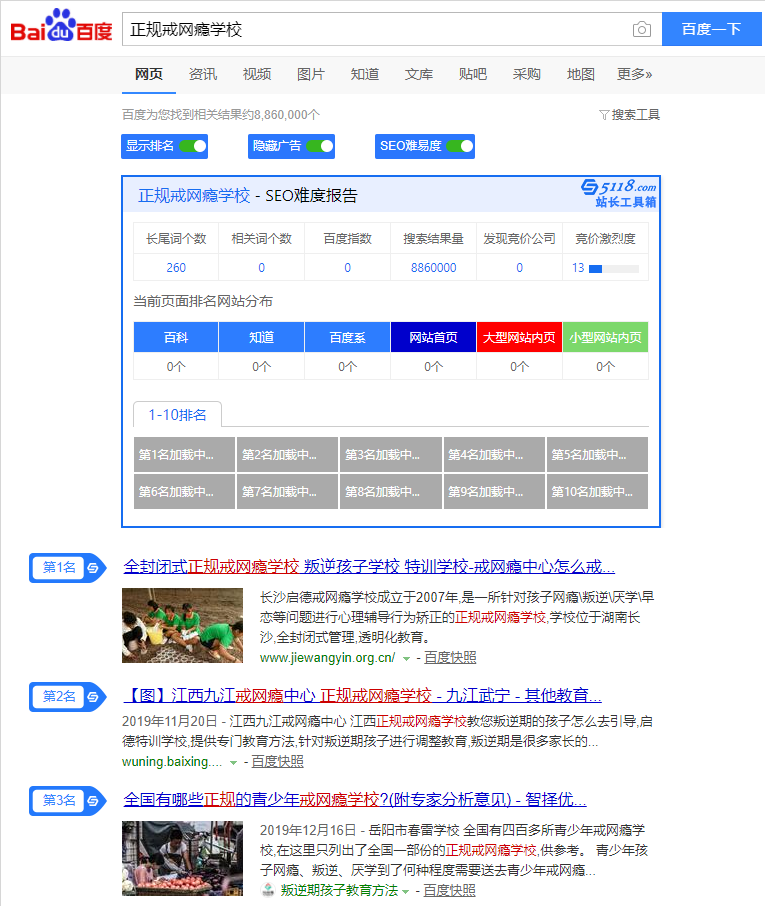This screenshot has width=765, height=906.
Task: Open 百度快照 for wuning.baixing result
Action: tap(277, 762)
